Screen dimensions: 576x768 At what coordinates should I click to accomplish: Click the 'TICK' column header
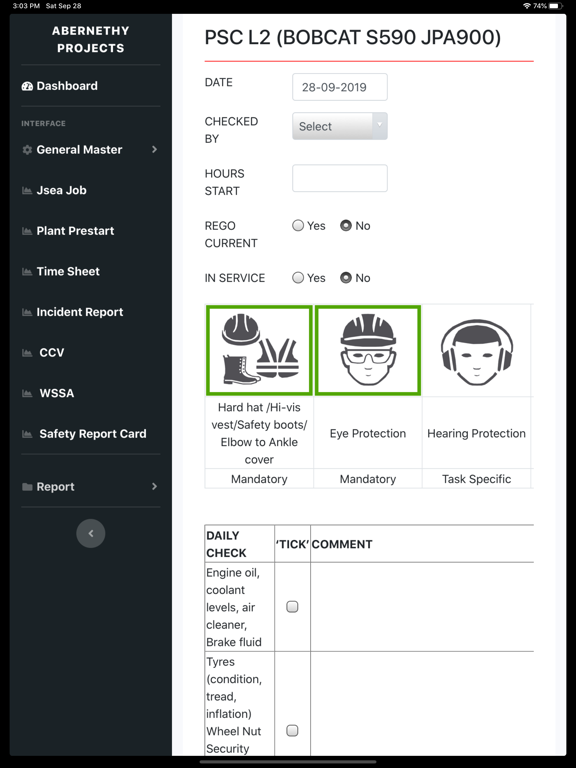click(292, 544)
